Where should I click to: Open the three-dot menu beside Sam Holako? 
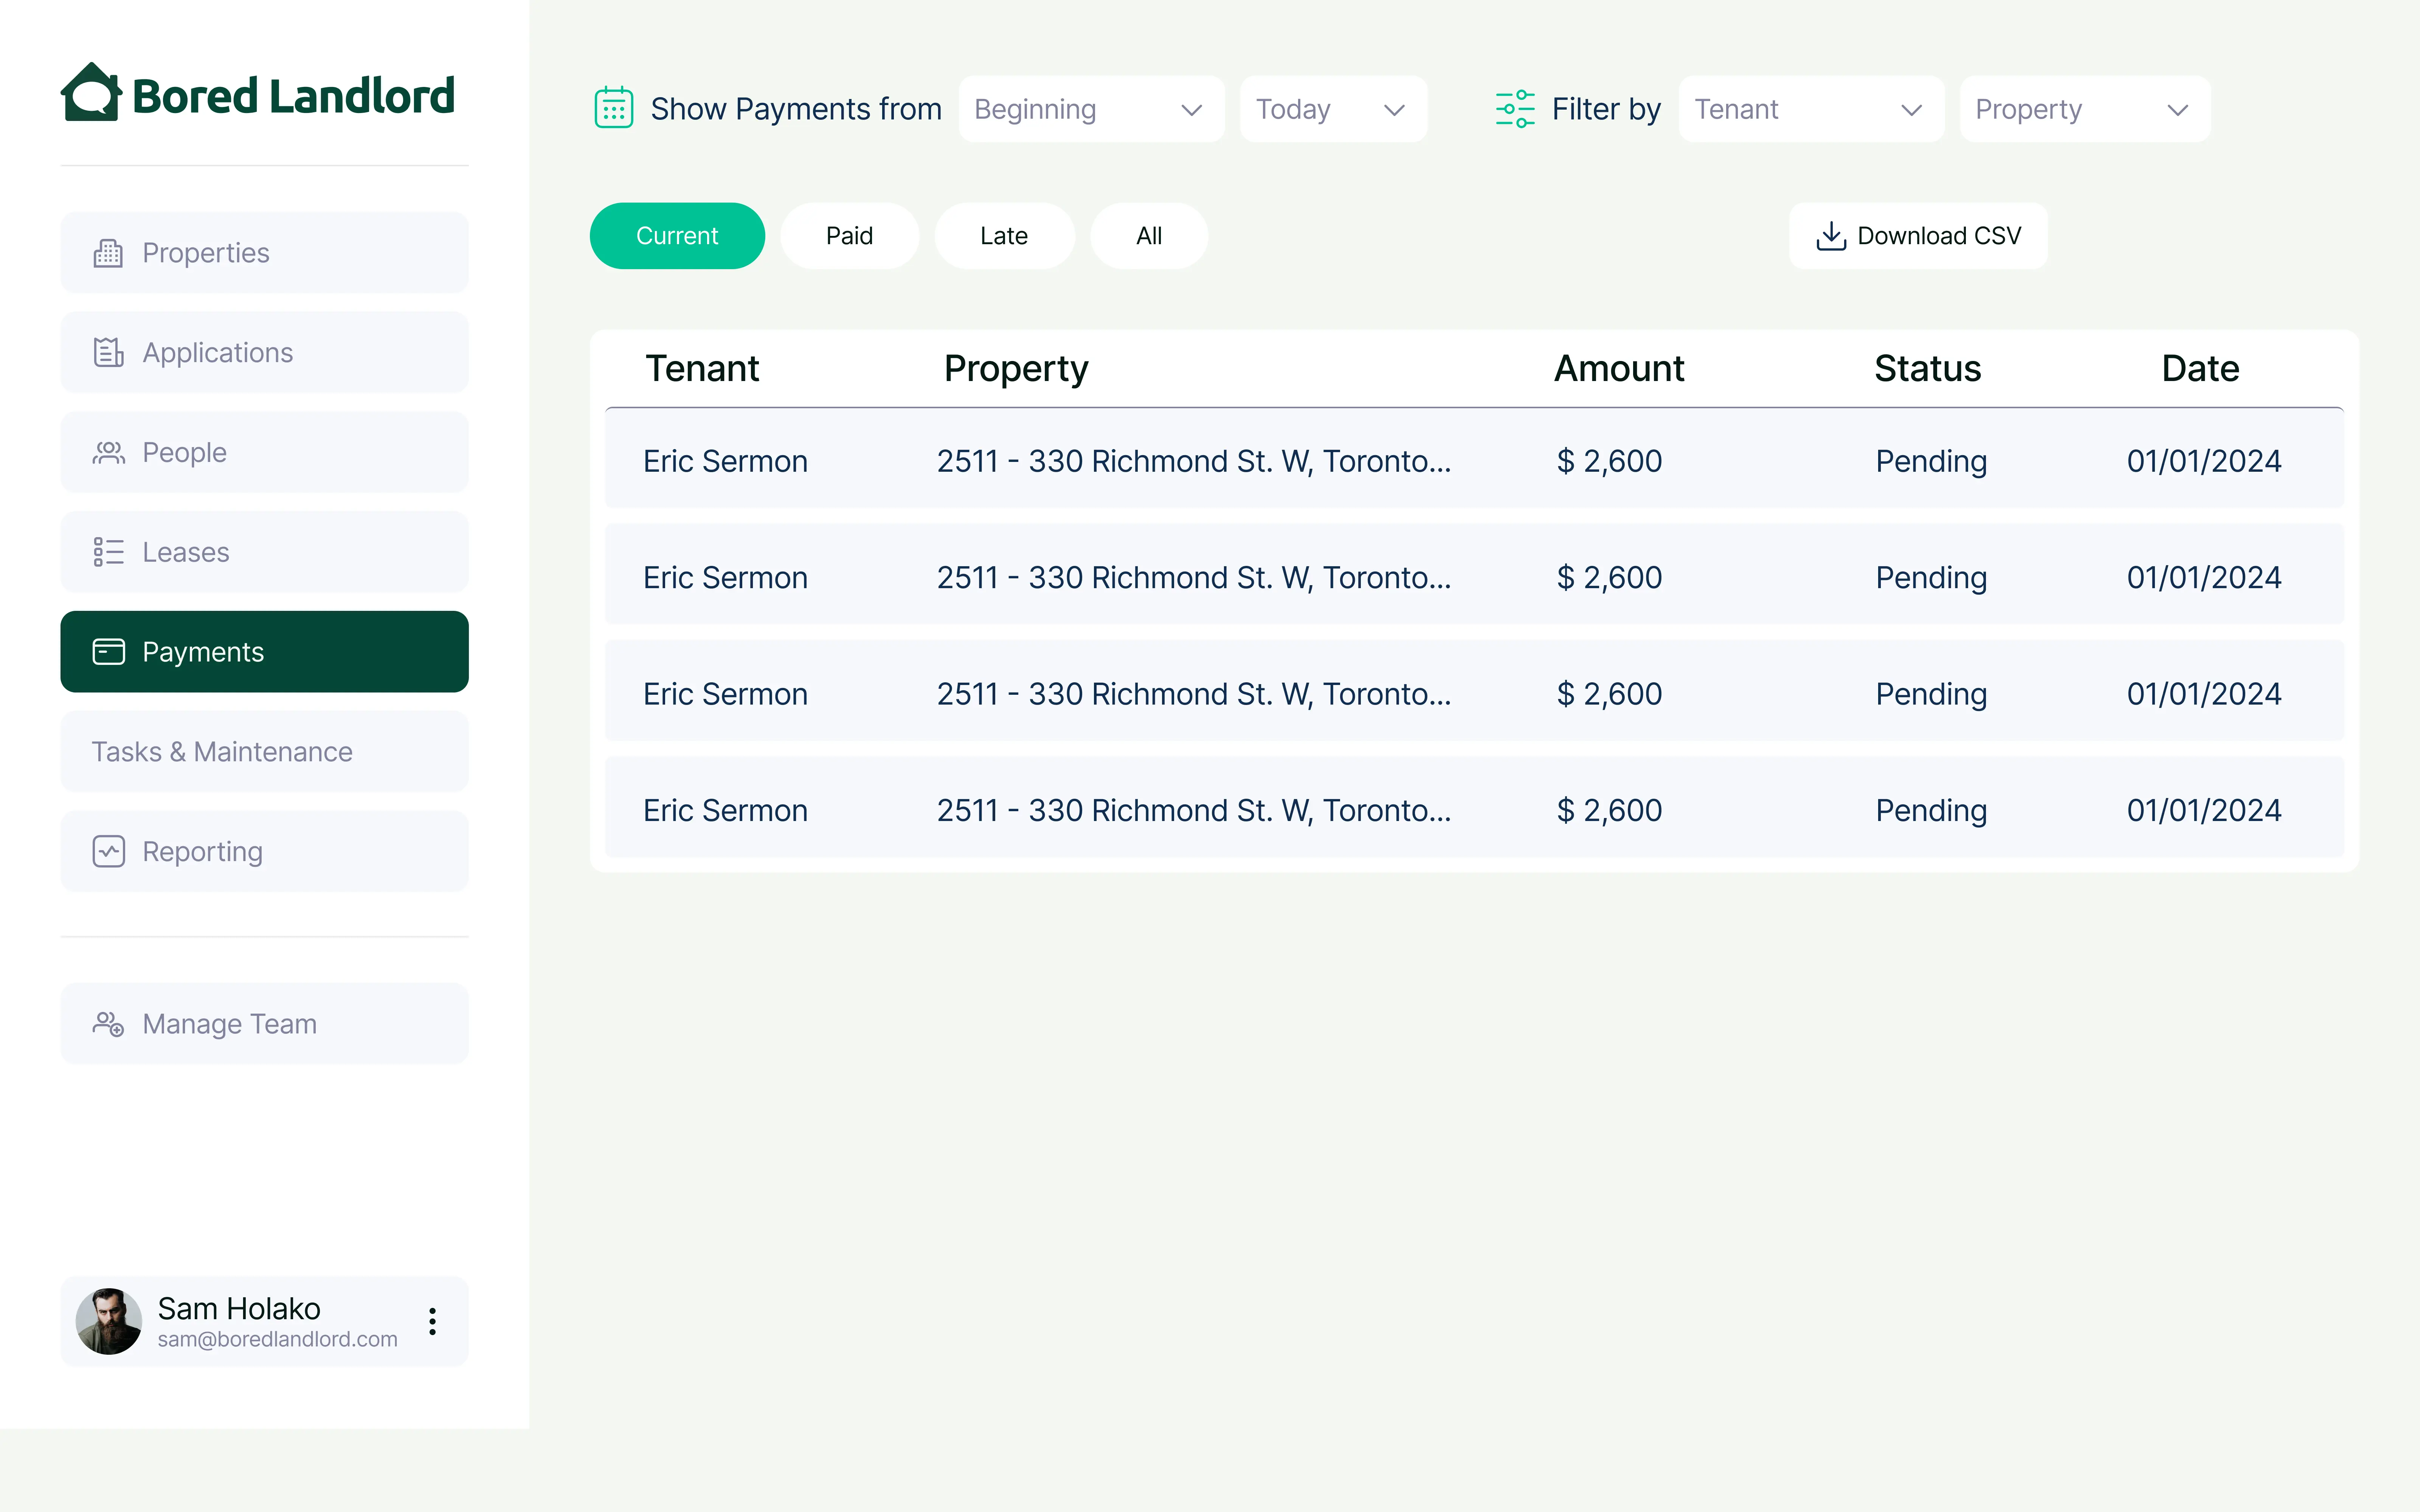432,1321
